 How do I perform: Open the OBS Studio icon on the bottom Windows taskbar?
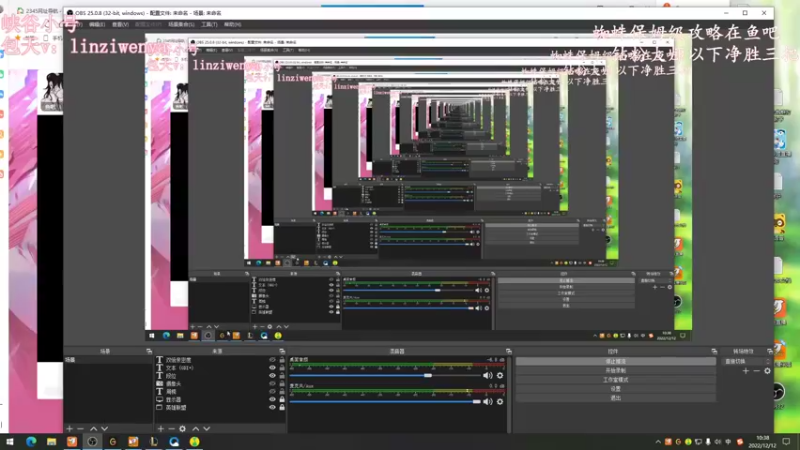[x=92, y=442]
